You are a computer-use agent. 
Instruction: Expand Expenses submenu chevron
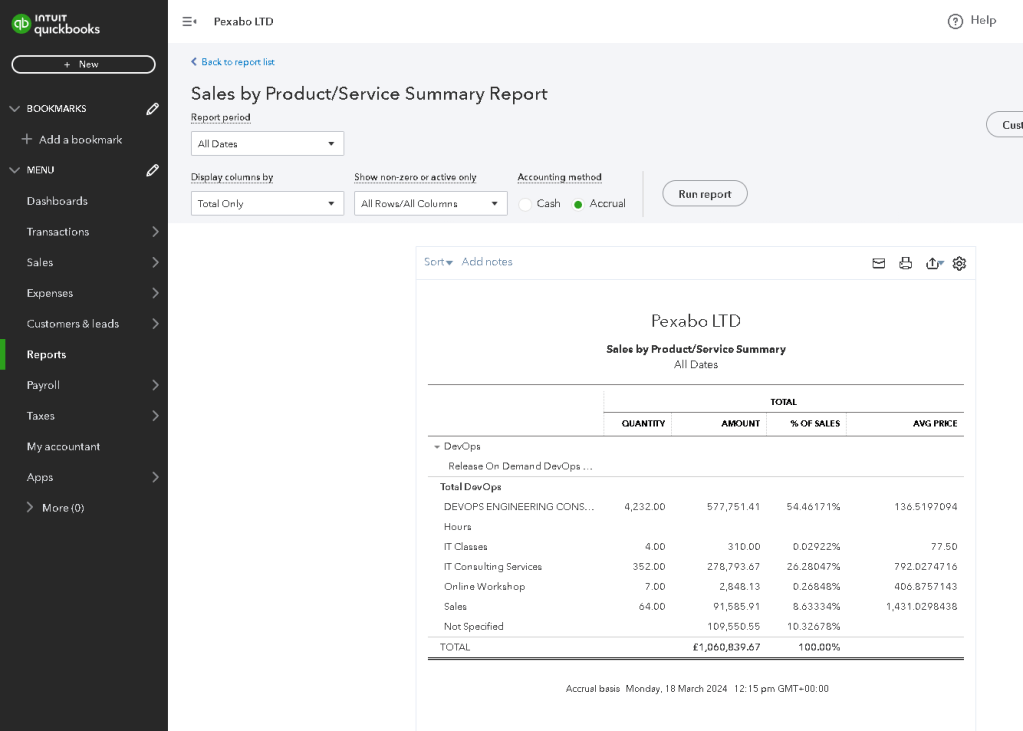[155, 293]
